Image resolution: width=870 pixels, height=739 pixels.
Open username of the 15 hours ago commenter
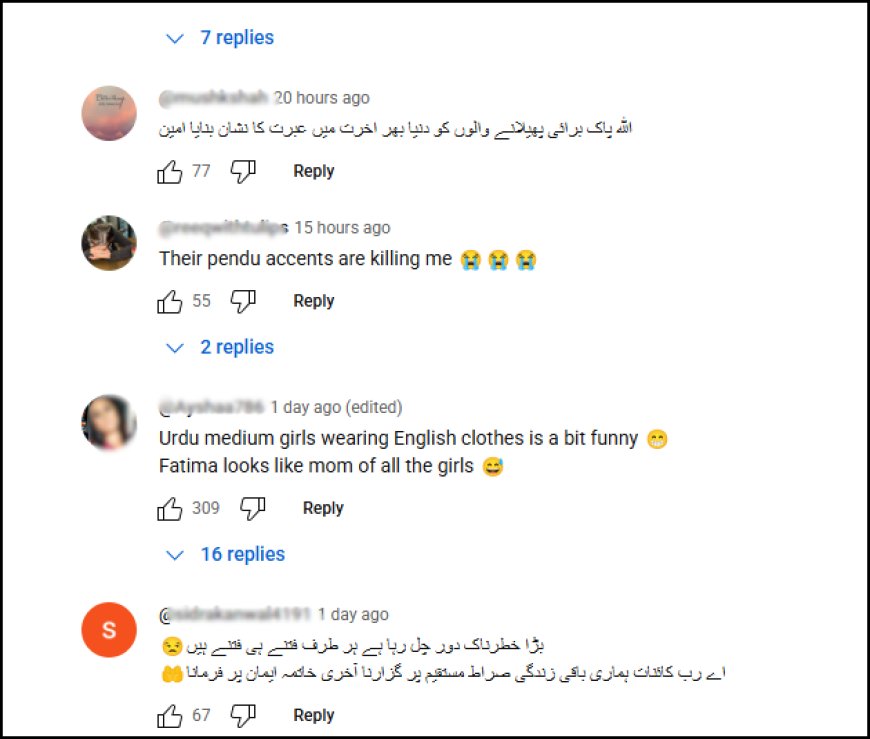point(224,227)
